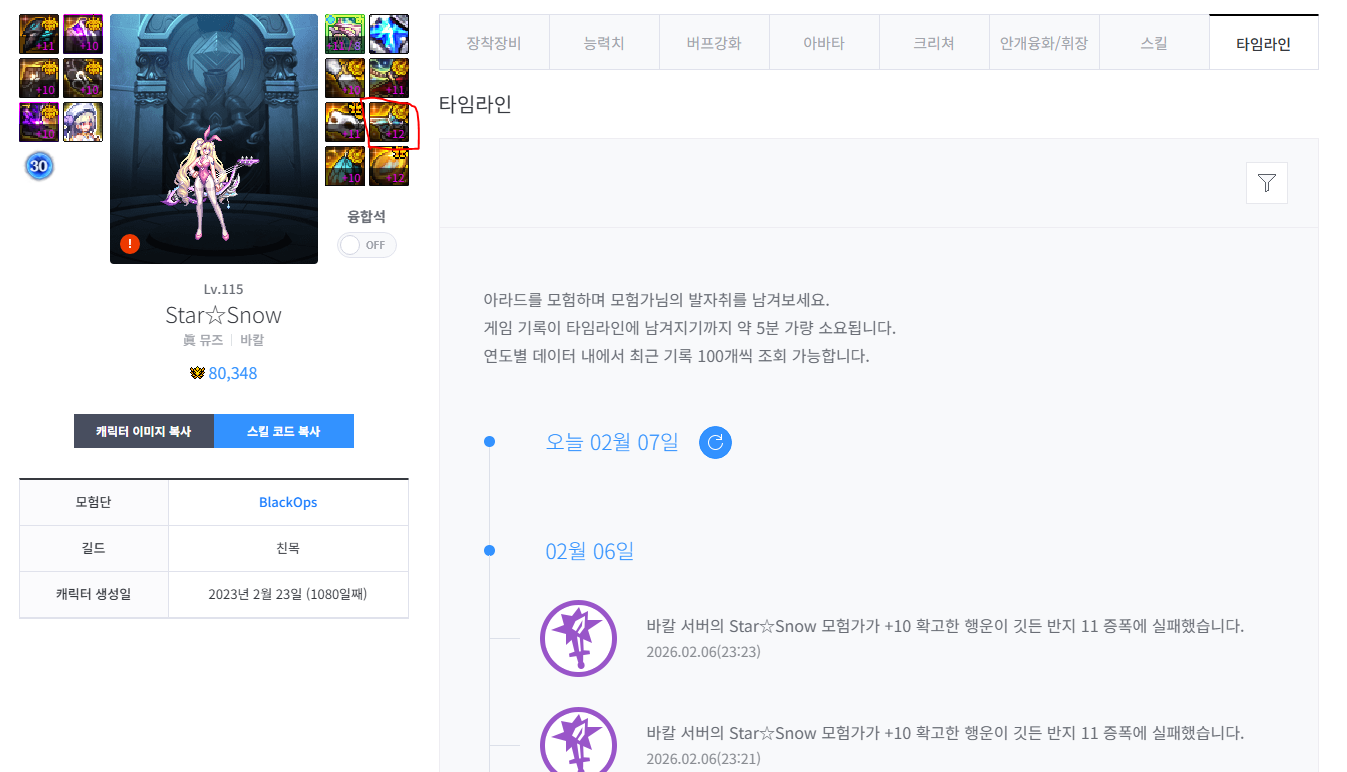Open the 능력치 tab
The width and height of the screenshot is (1347, 772).
pyautogui.click(x=604, y=43)
